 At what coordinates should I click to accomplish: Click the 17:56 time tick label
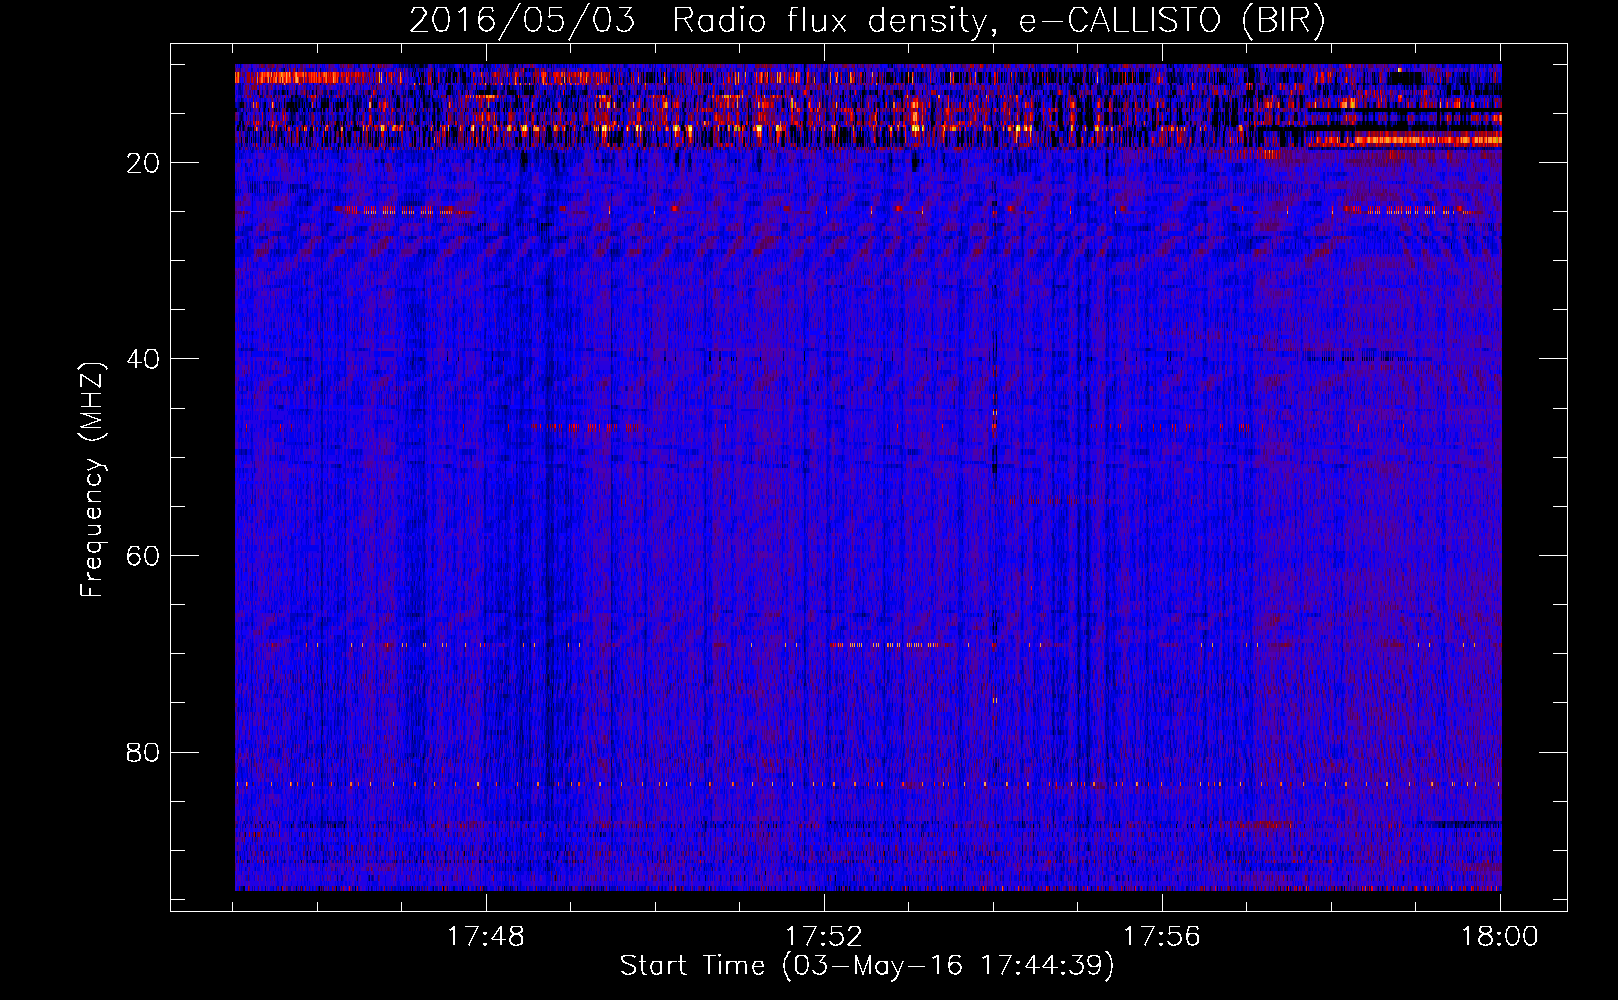[1162, 937]
